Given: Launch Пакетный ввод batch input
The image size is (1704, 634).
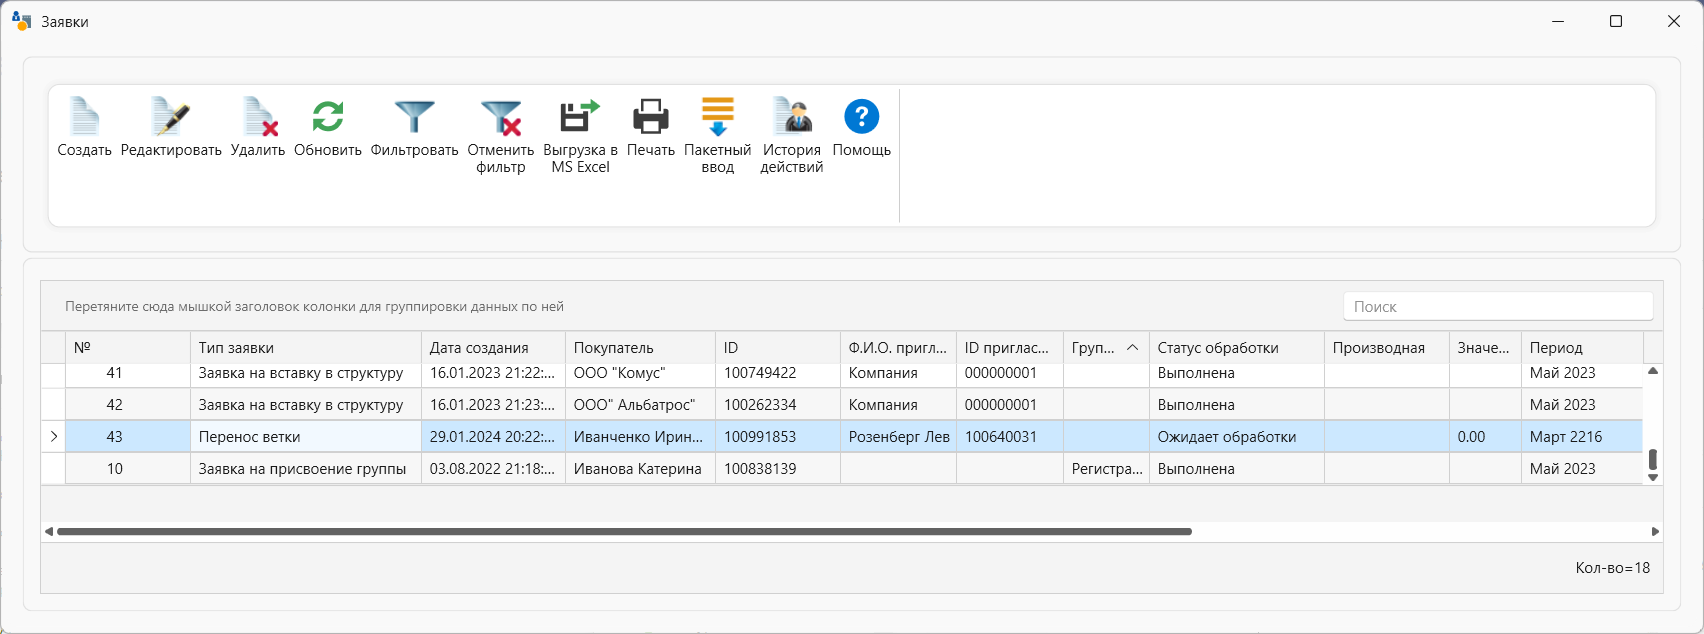Looking at the screenshot, I should tap(718, 136).
